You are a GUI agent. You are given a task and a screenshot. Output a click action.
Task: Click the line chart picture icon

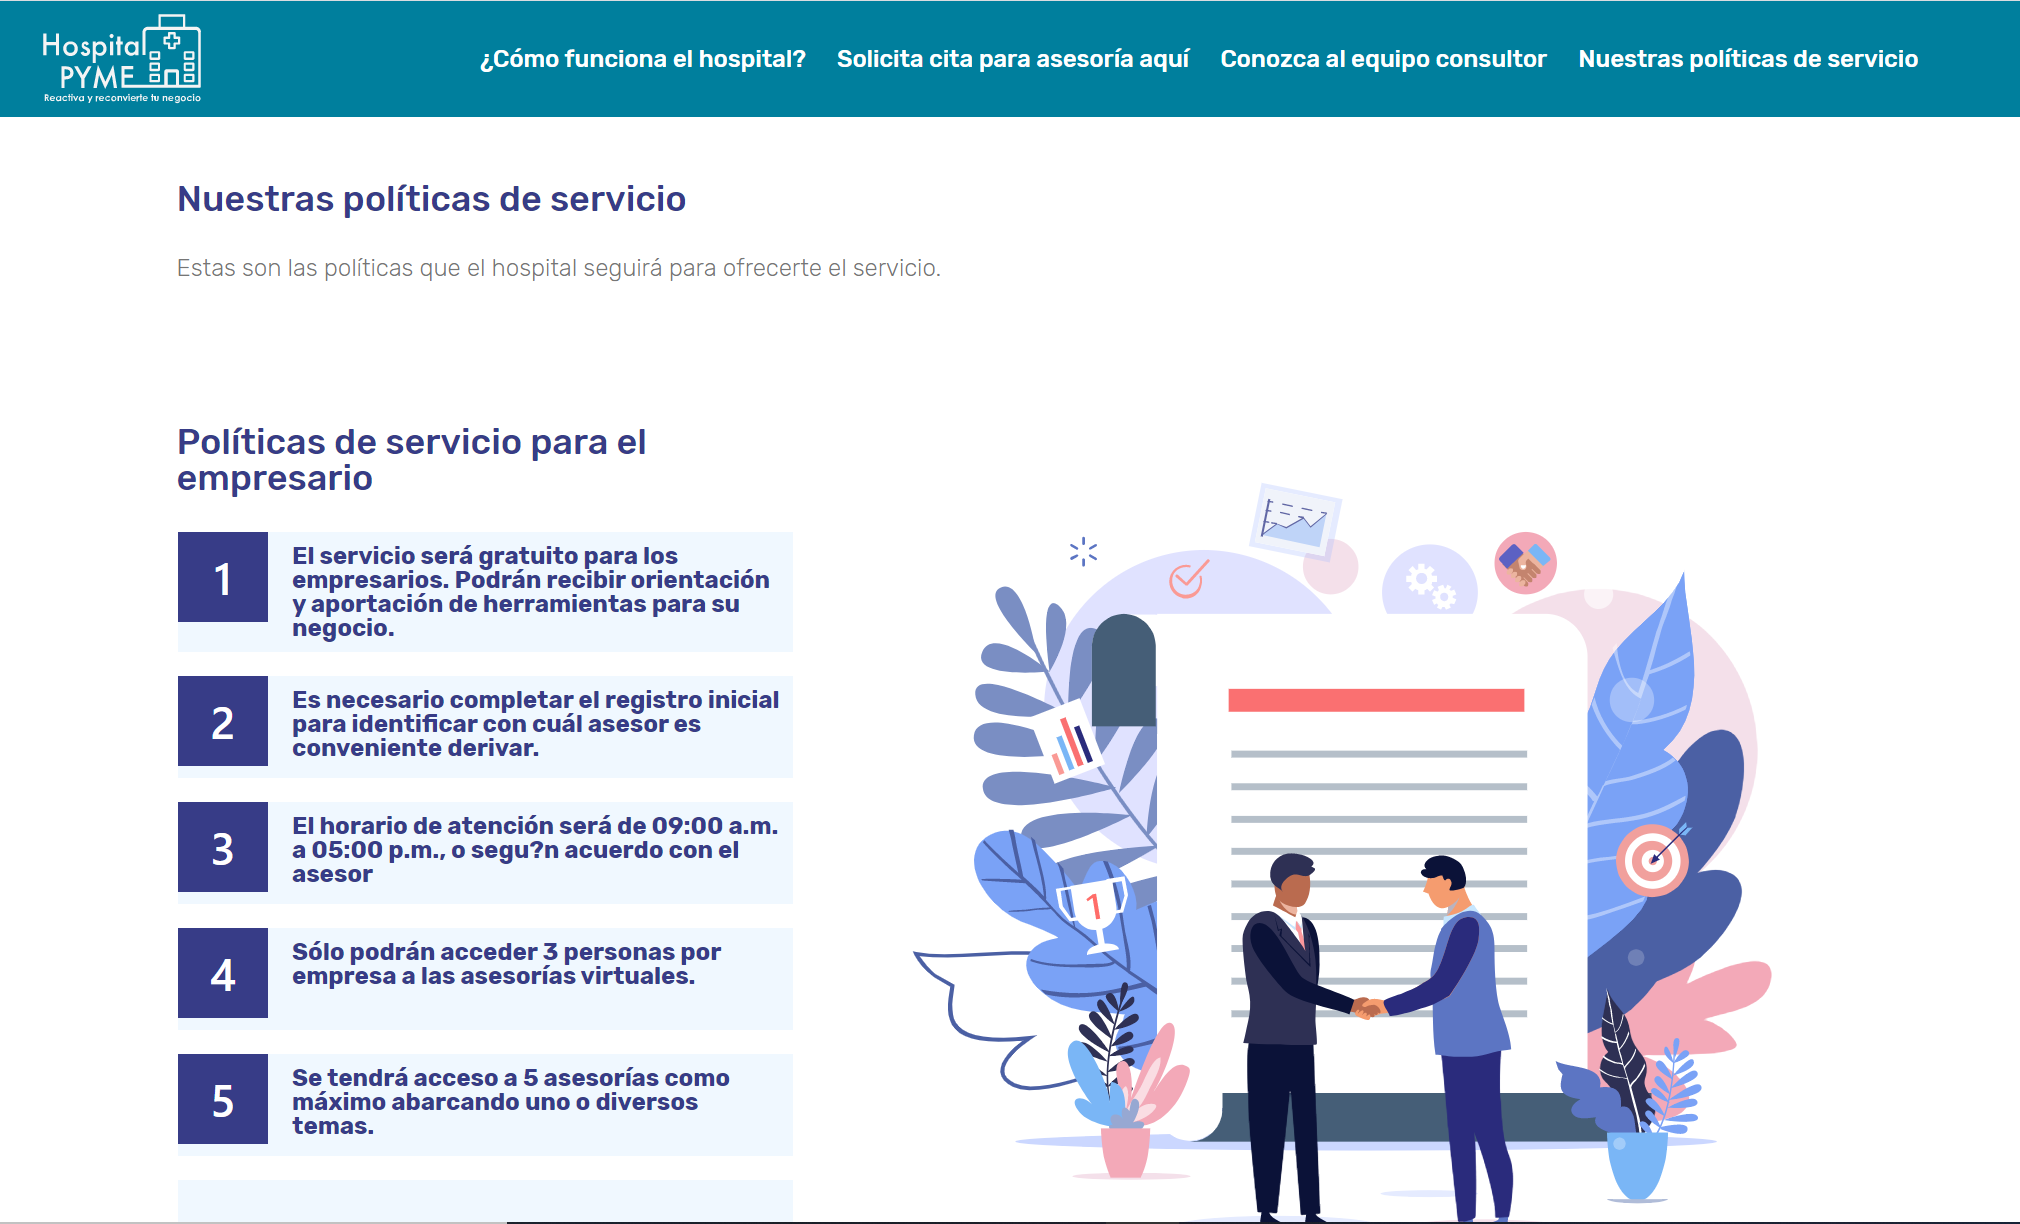[x=1295, y=521]
